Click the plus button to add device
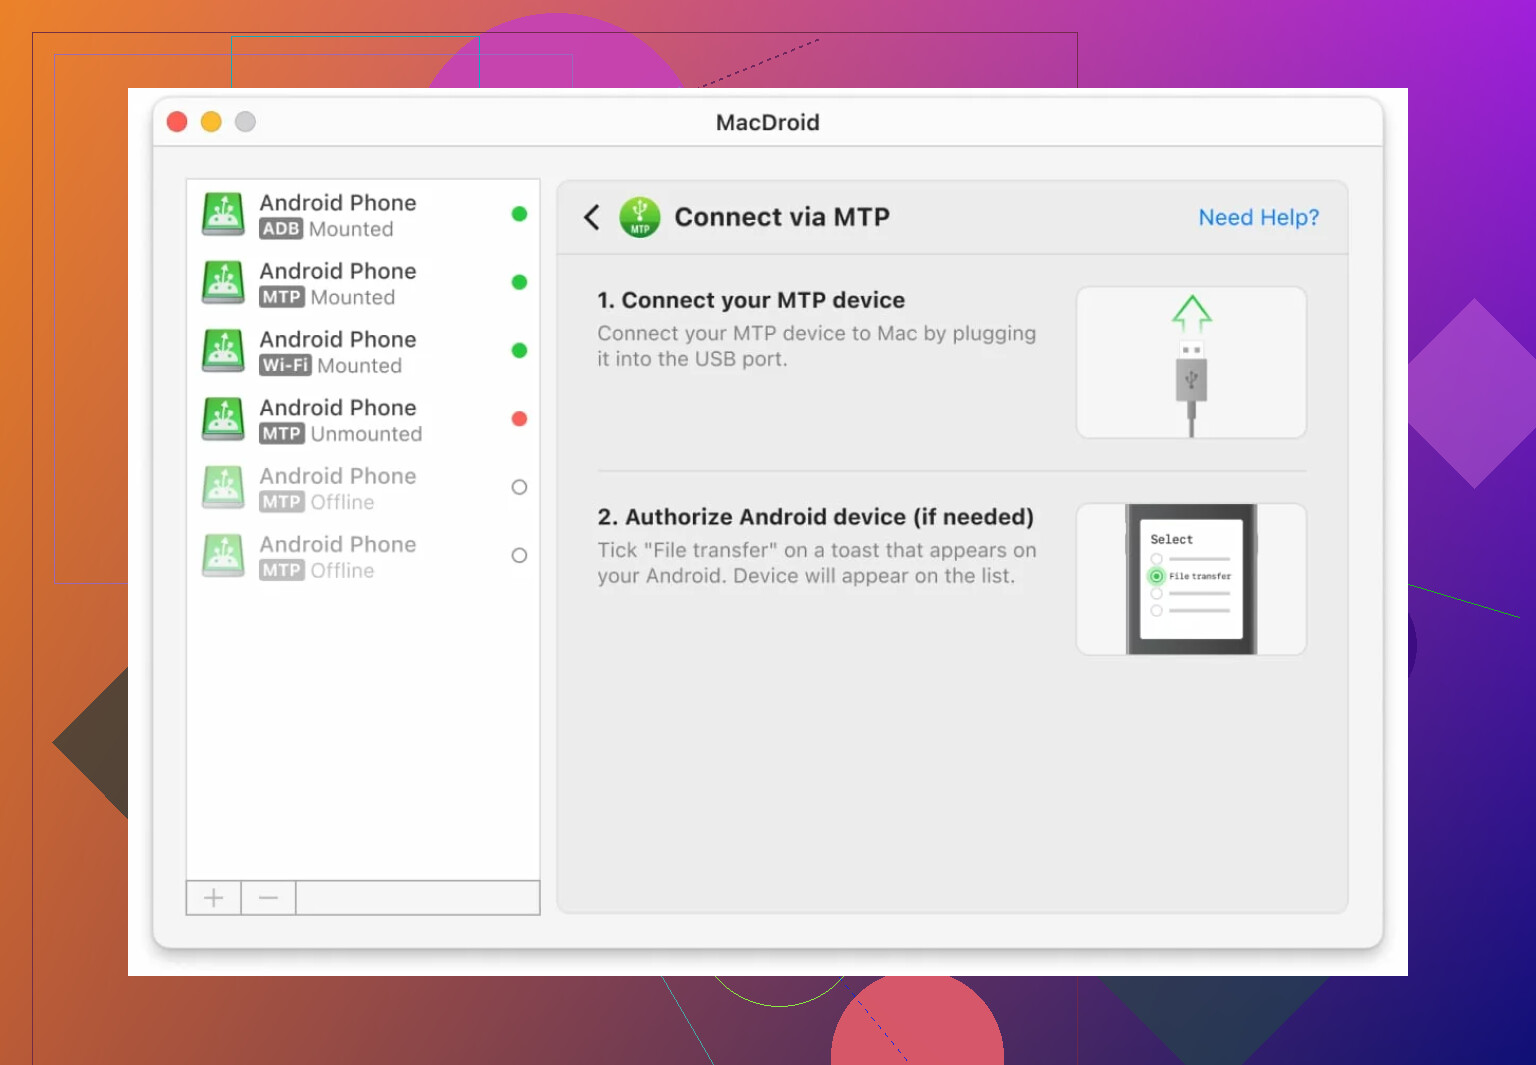 click(214, 898)
